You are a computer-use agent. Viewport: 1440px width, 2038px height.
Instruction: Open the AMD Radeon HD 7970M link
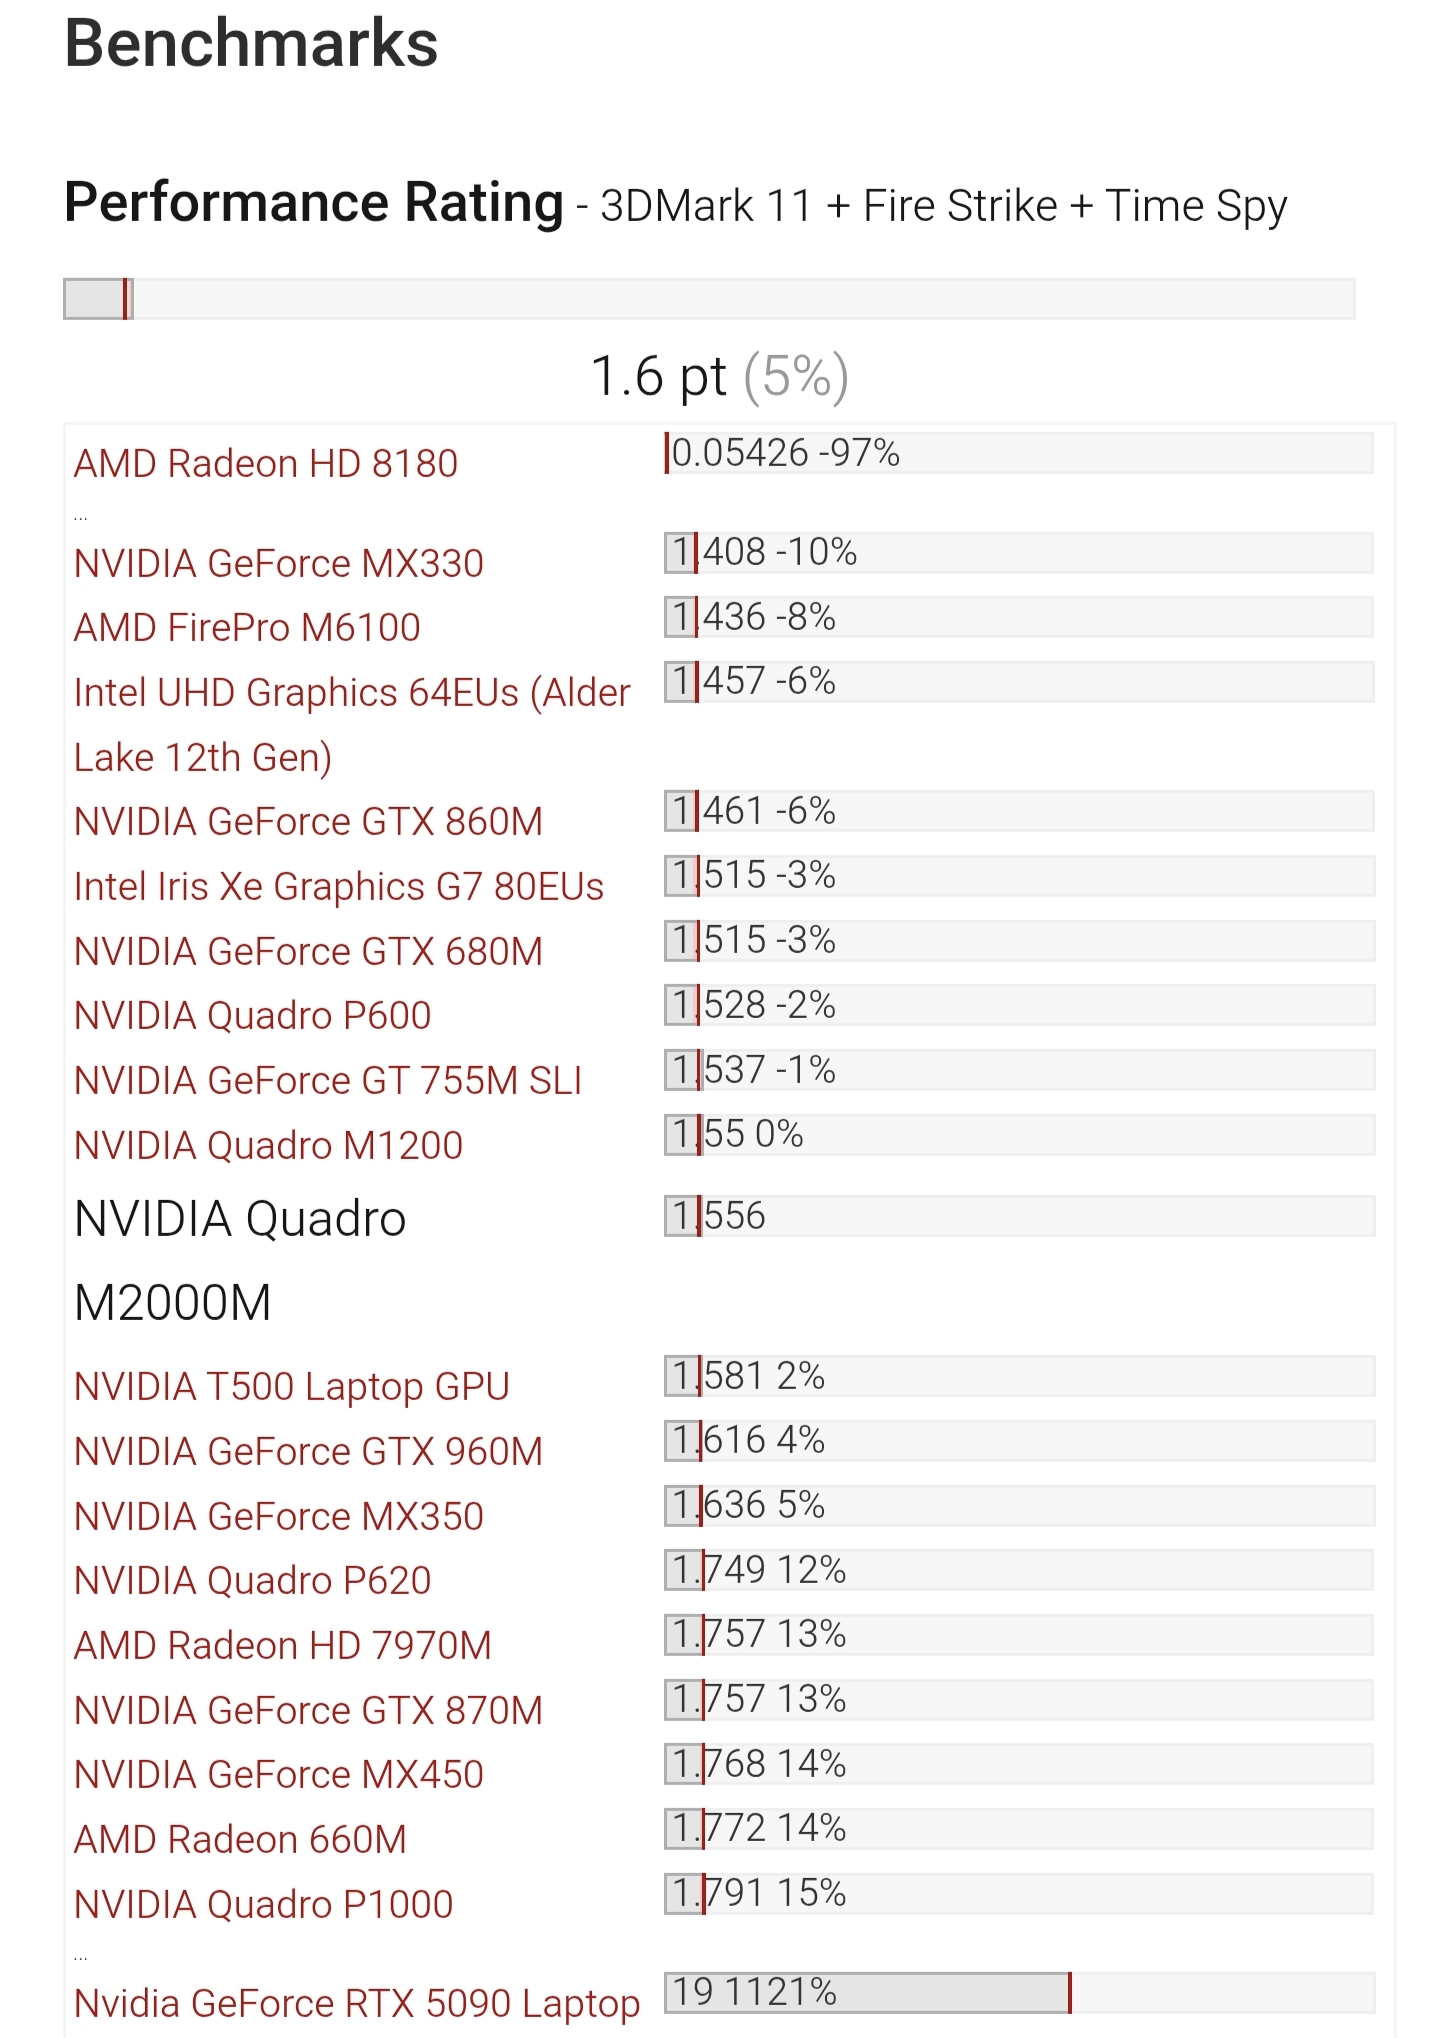(283, 1646)
